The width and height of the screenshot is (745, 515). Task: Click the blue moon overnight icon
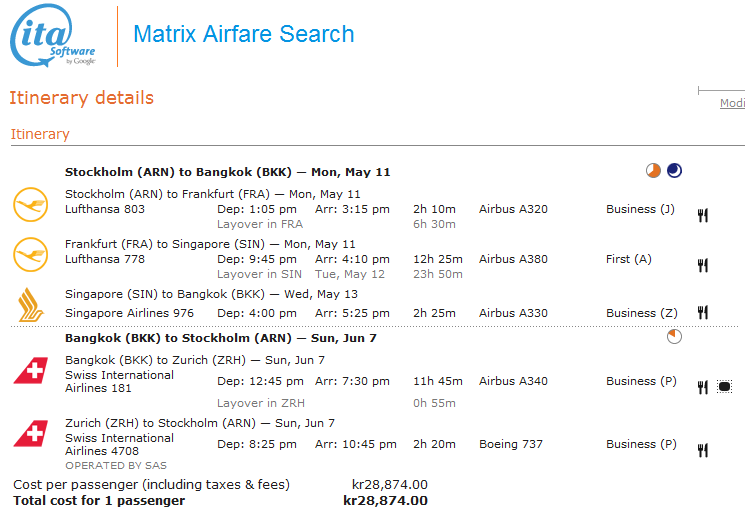tap(674, 171)
